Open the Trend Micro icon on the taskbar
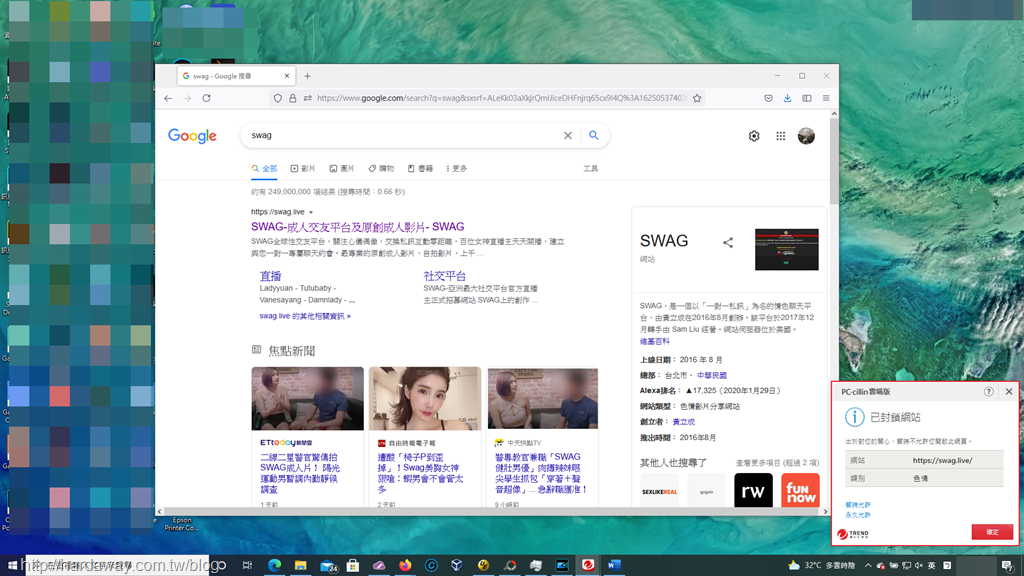This screenshot has height=576, width=1024. click(x=588, y=565)
